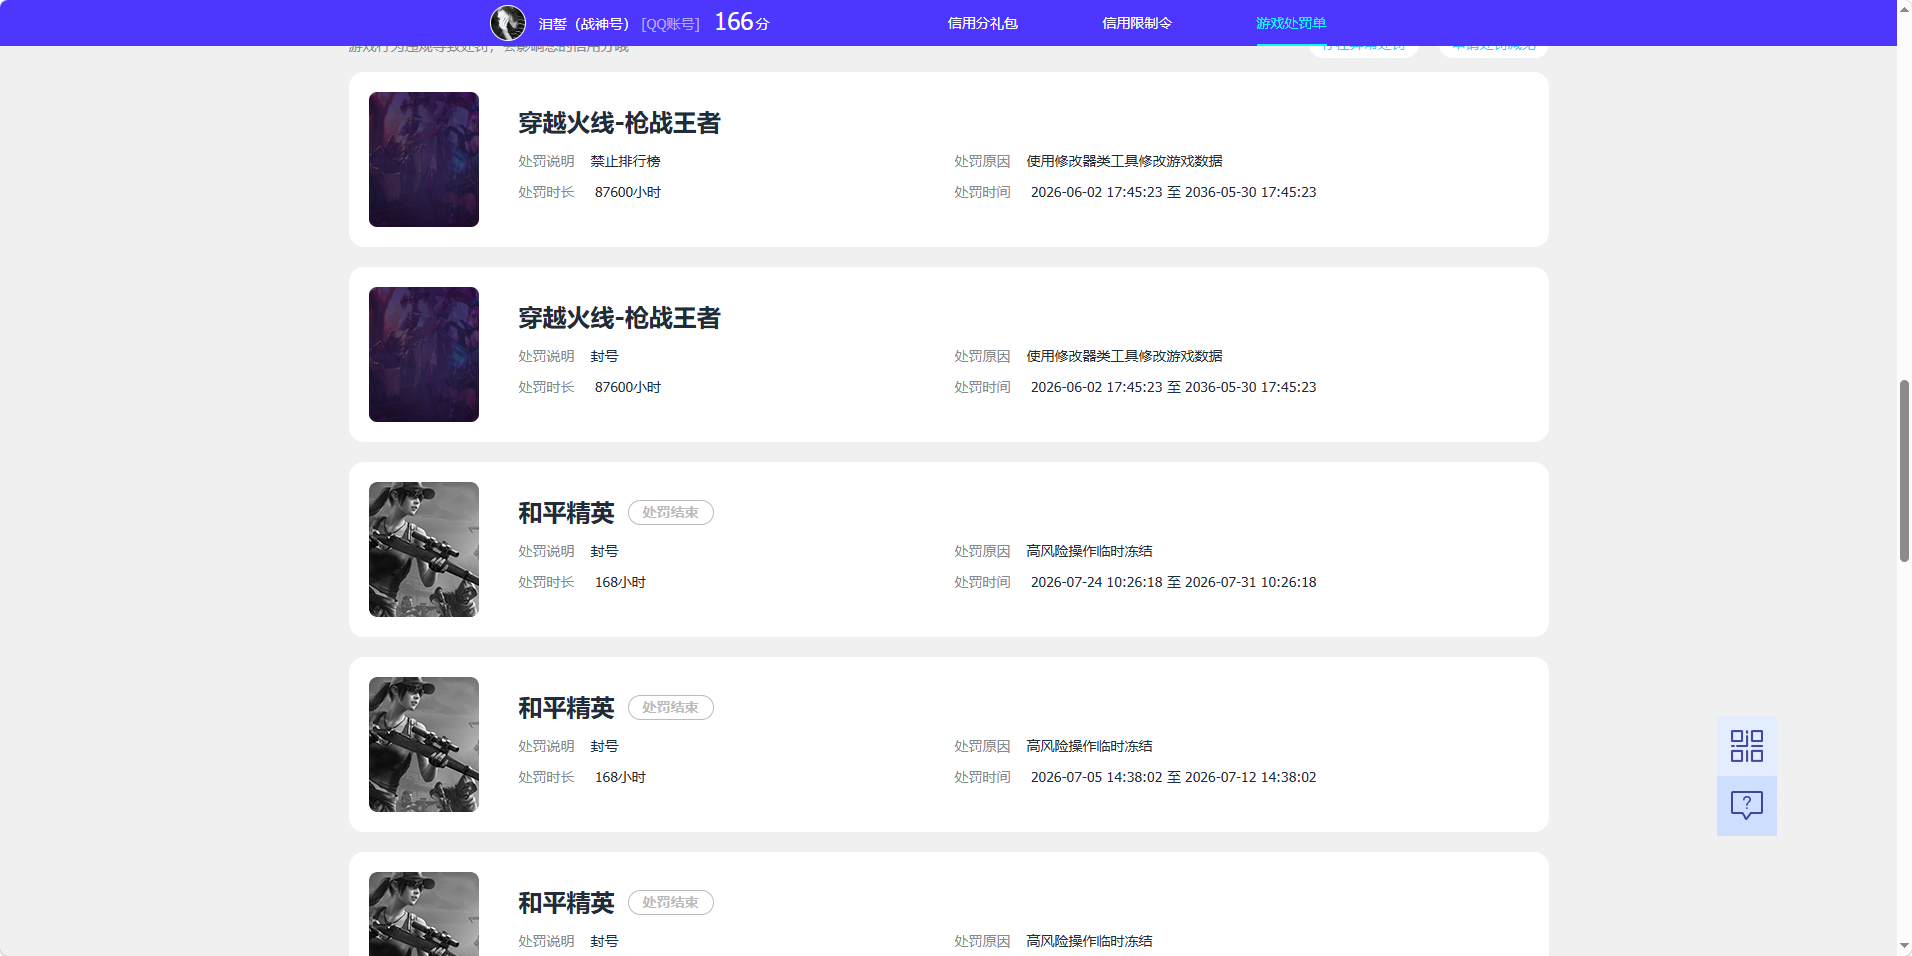Click scrollbar down arrow
This screenshot has height=956, width=1912.
(x=1904, y=946)
